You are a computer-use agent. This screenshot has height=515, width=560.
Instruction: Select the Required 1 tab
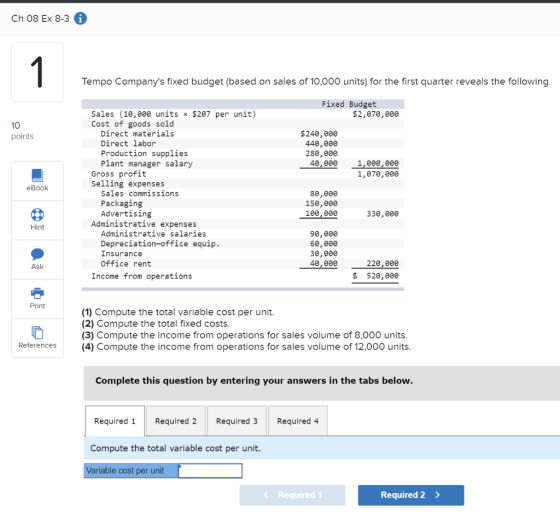(x=115, y=421)
